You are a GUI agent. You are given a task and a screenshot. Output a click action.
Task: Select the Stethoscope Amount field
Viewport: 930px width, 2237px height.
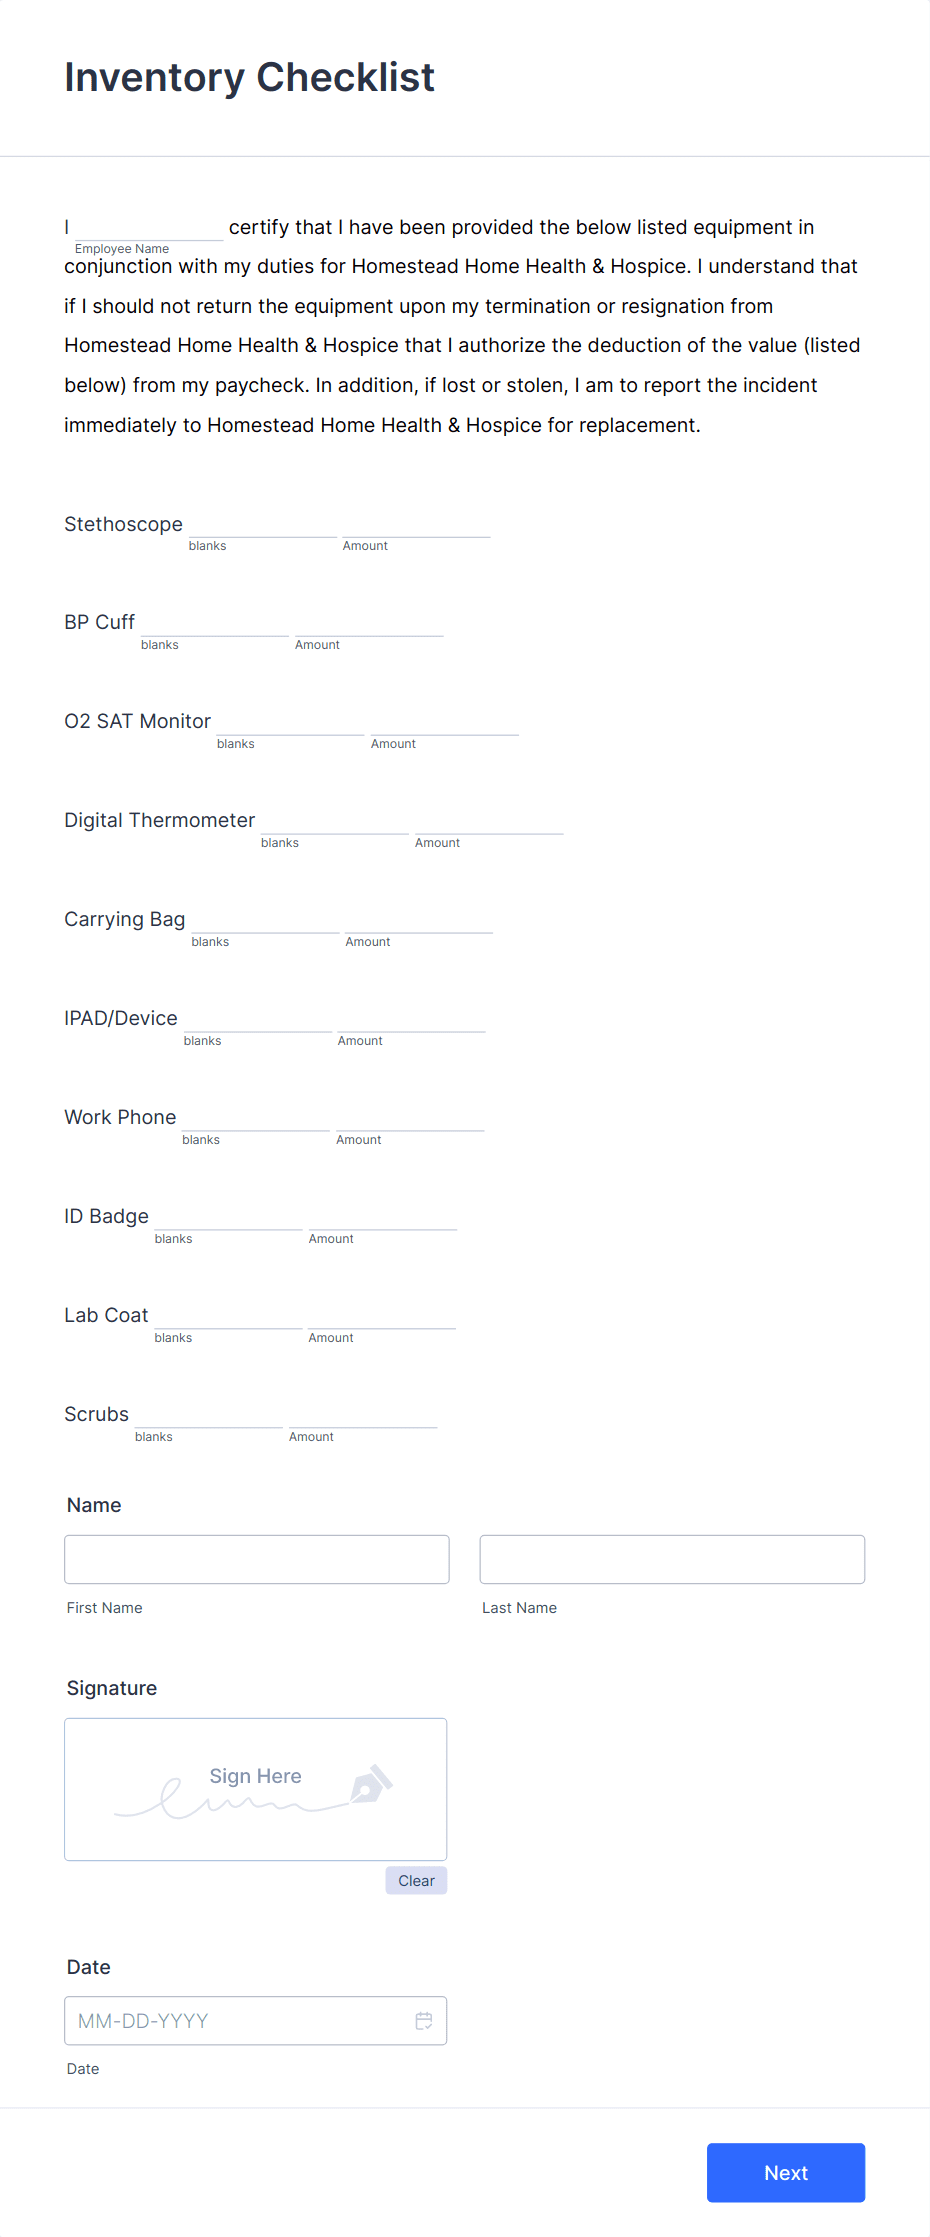point(415,531)
